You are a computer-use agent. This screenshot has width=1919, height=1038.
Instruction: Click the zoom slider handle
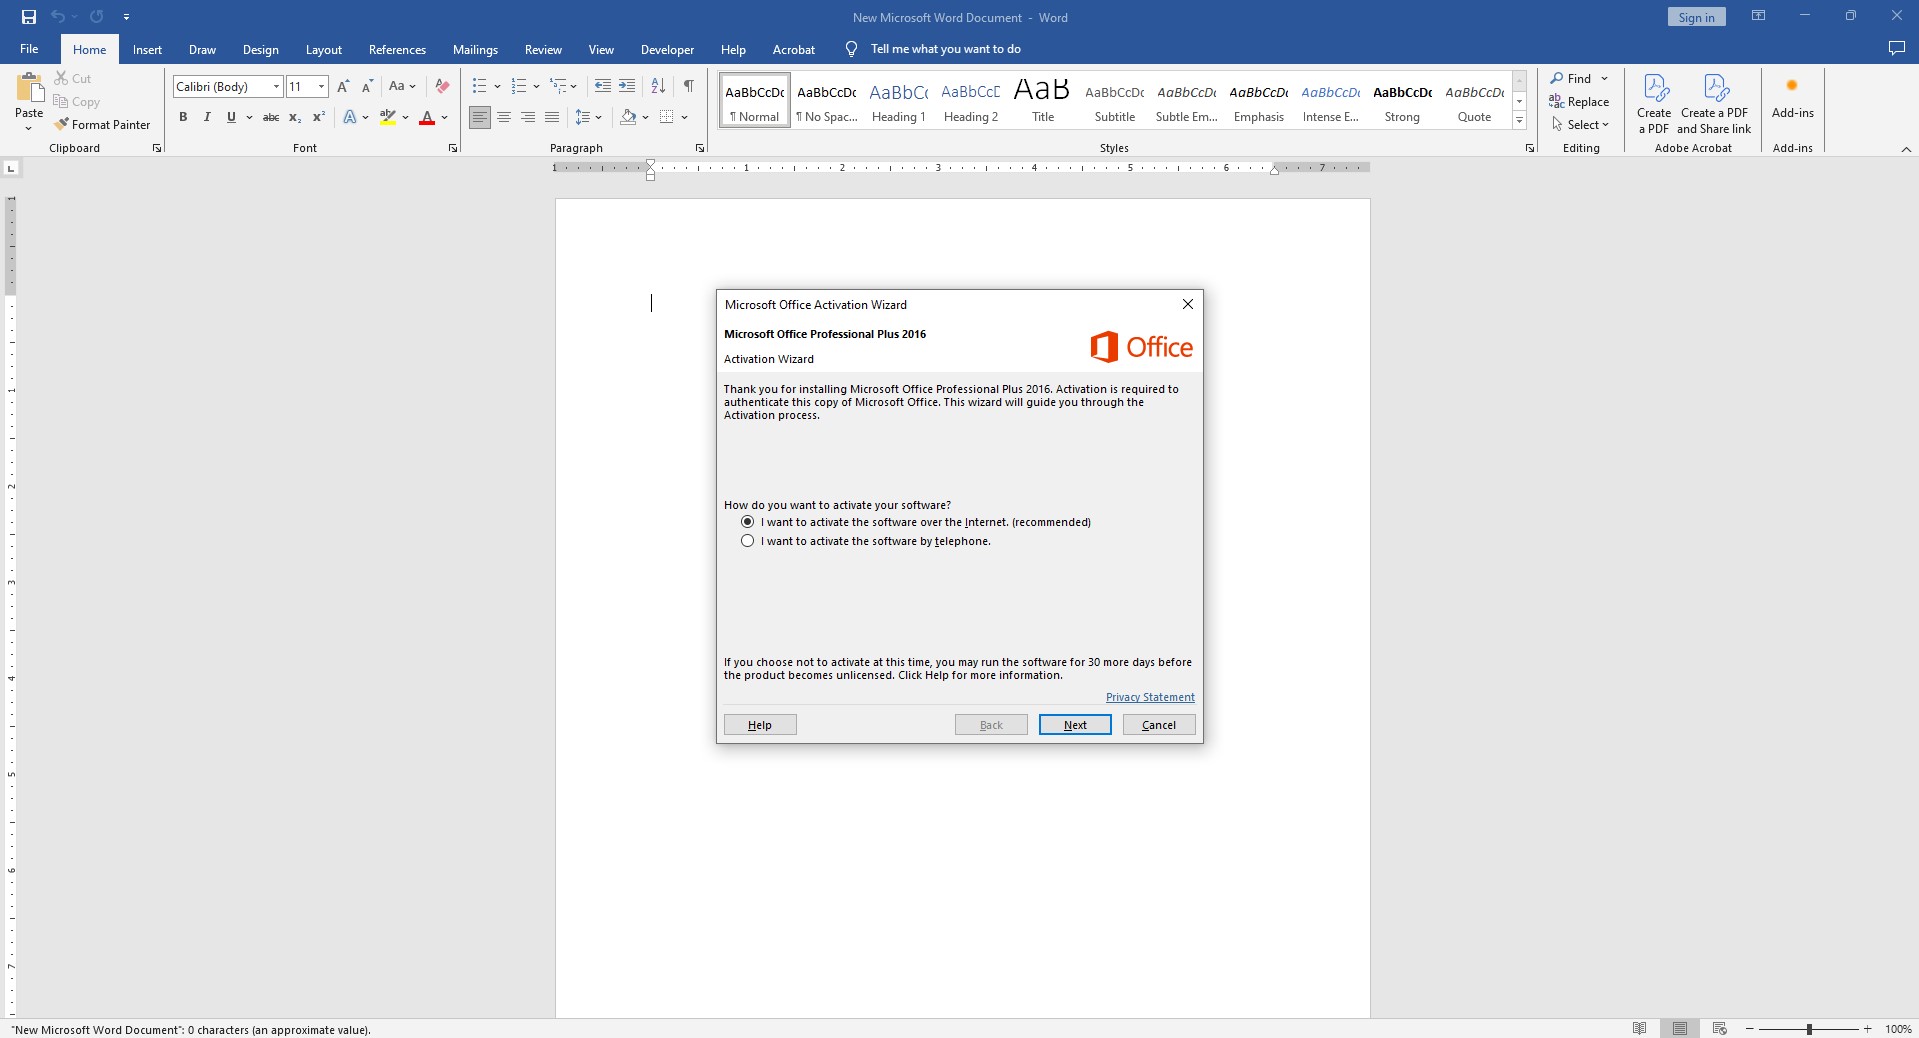coord(1809,1029)
